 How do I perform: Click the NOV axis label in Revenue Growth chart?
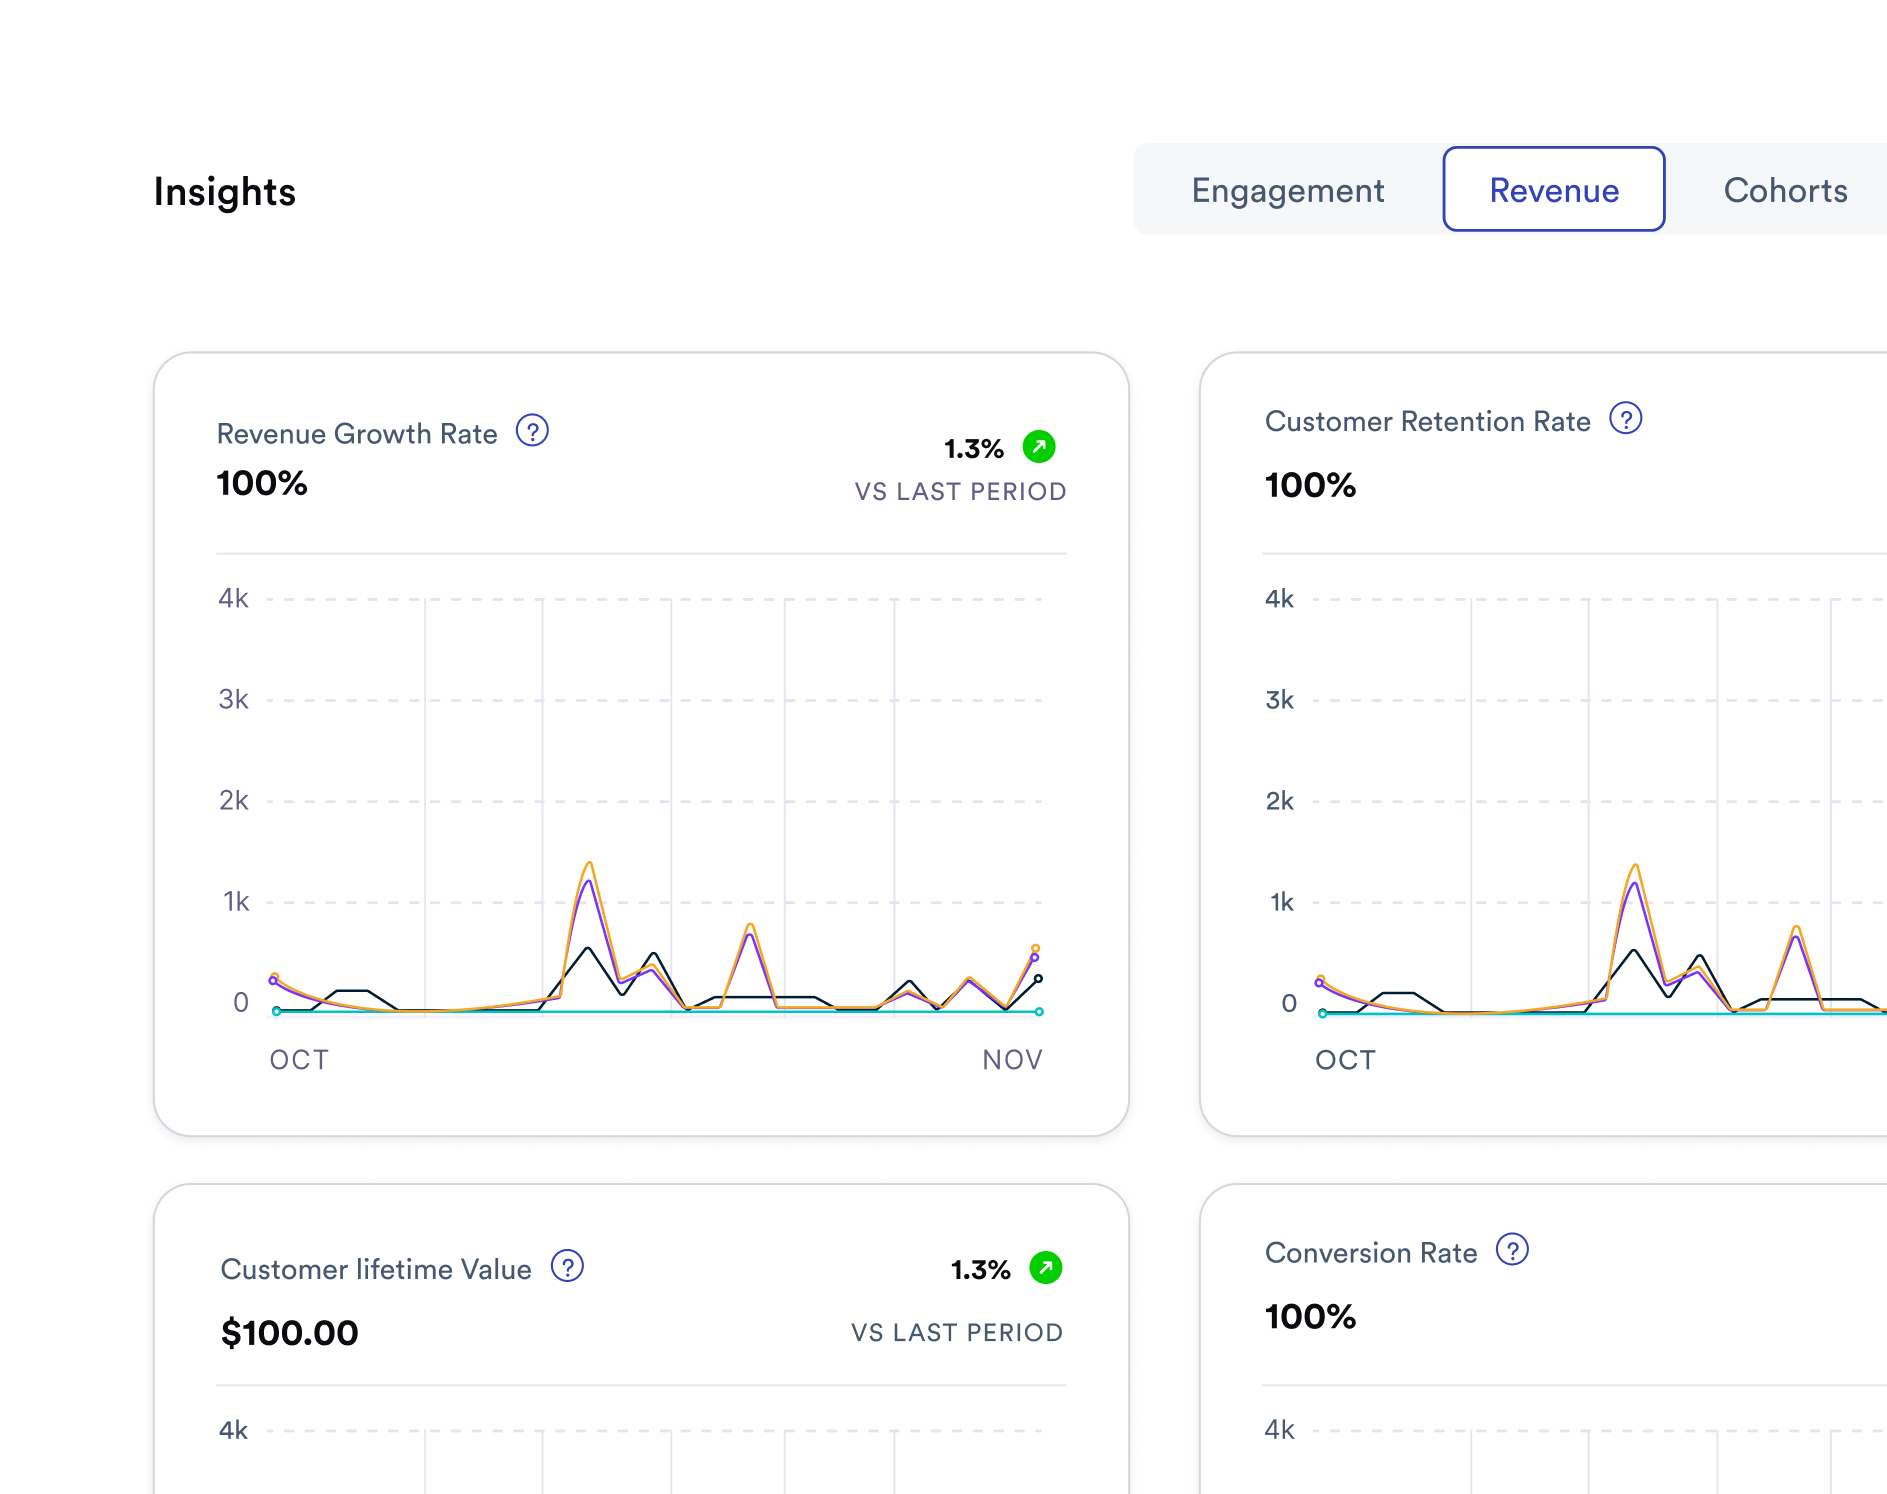click(x=1012, y=1060)
